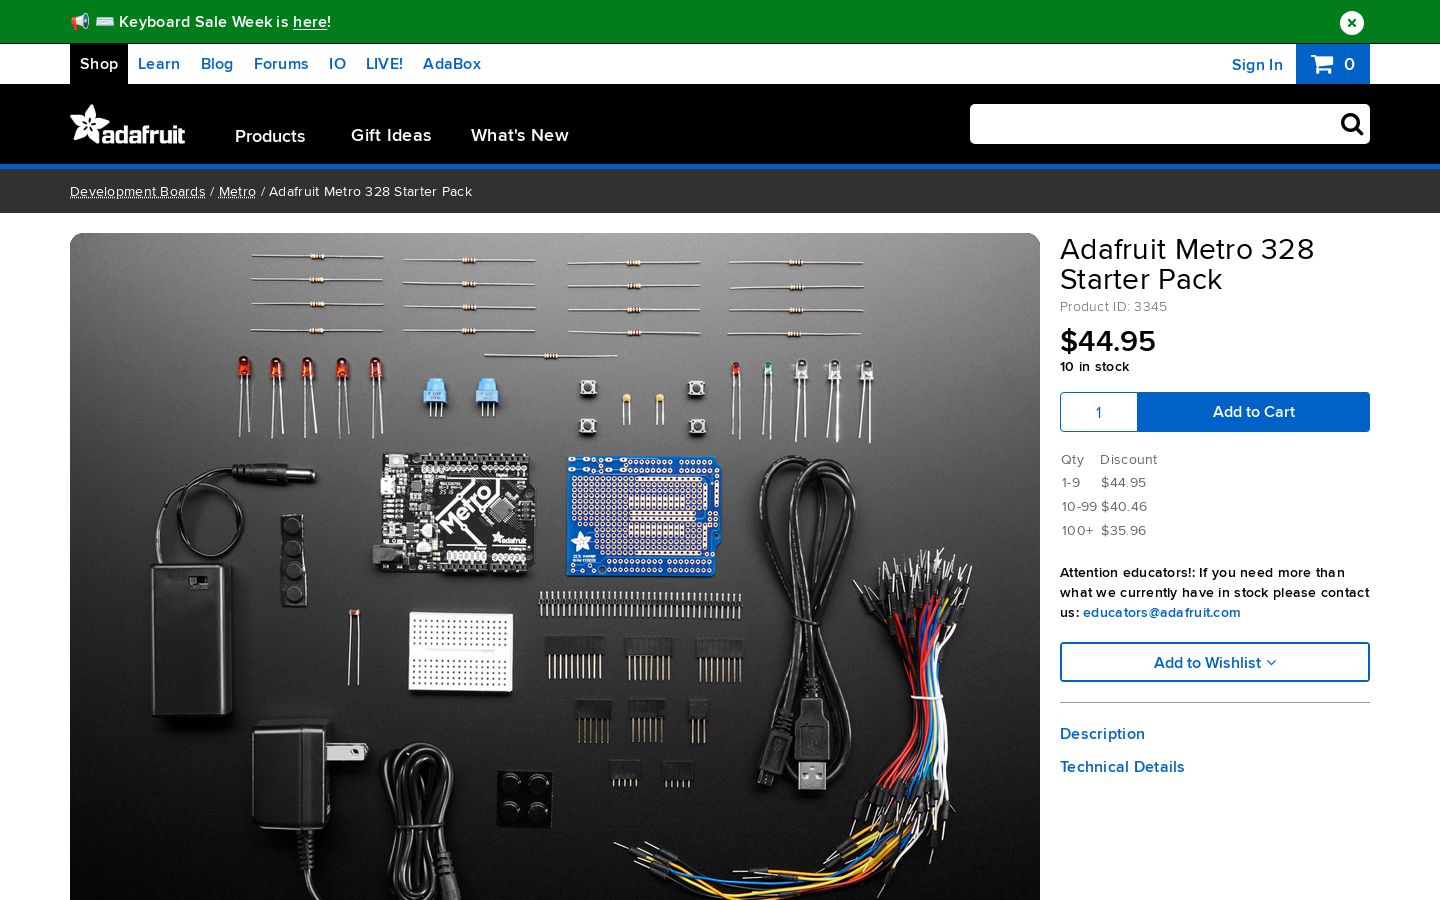Expand the Add to Wishlist dropdown
This screenshot has width=1440, height=900.
click(1215, 662)
